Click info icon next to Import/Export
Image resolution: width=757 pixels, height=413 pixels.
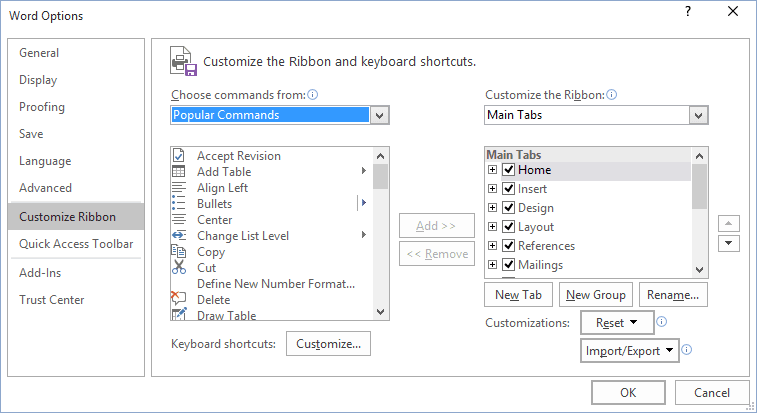coord(687,350)
